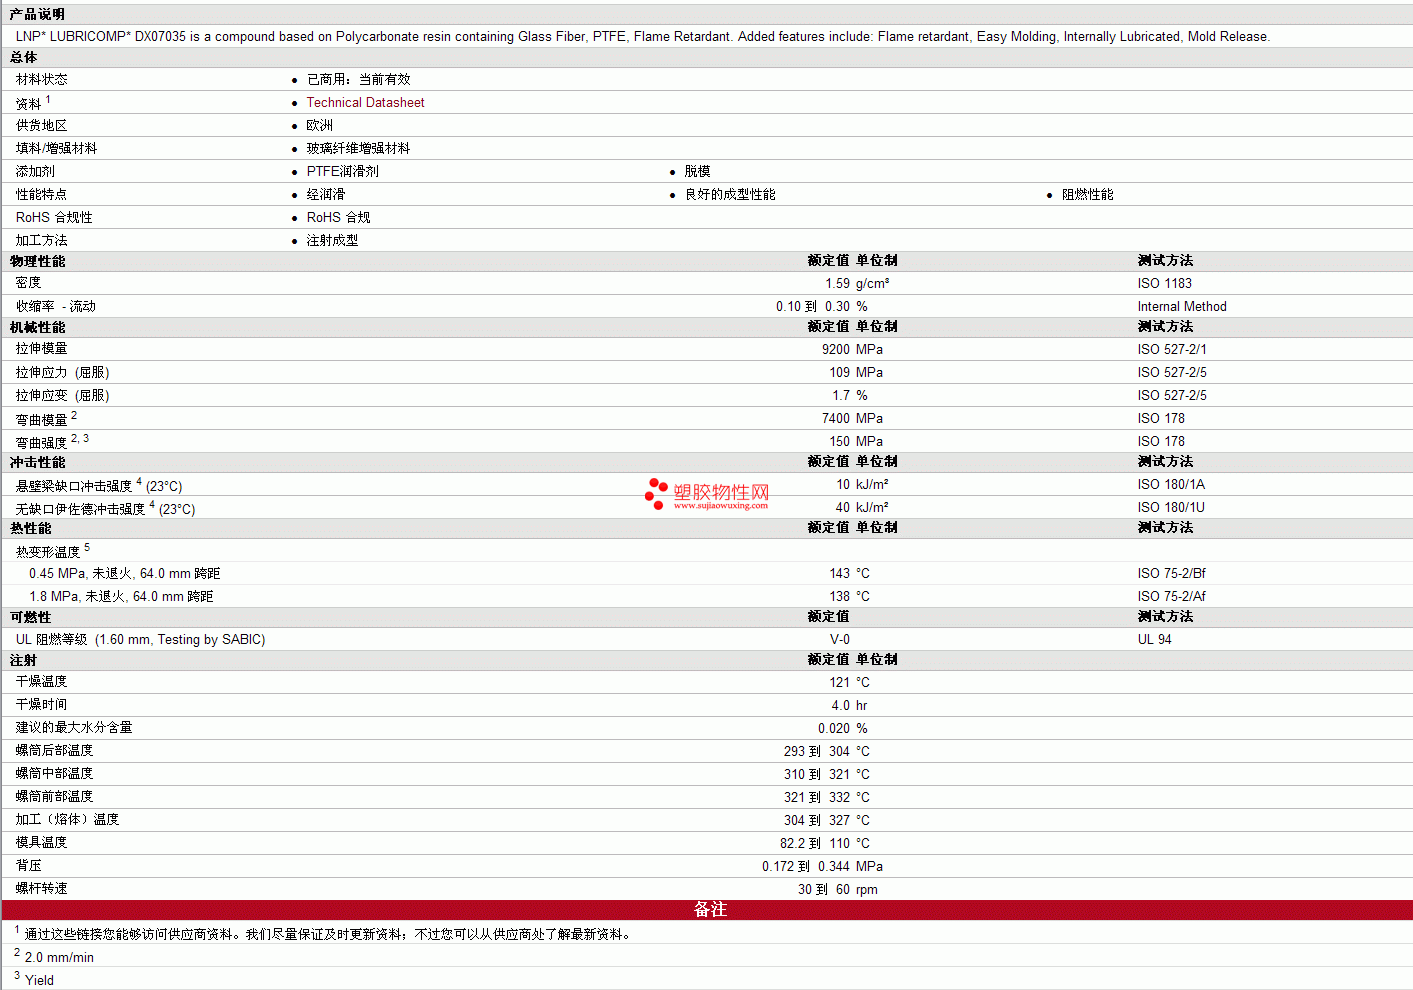Select the RoHS 合规 value

(x=338, y=217)
